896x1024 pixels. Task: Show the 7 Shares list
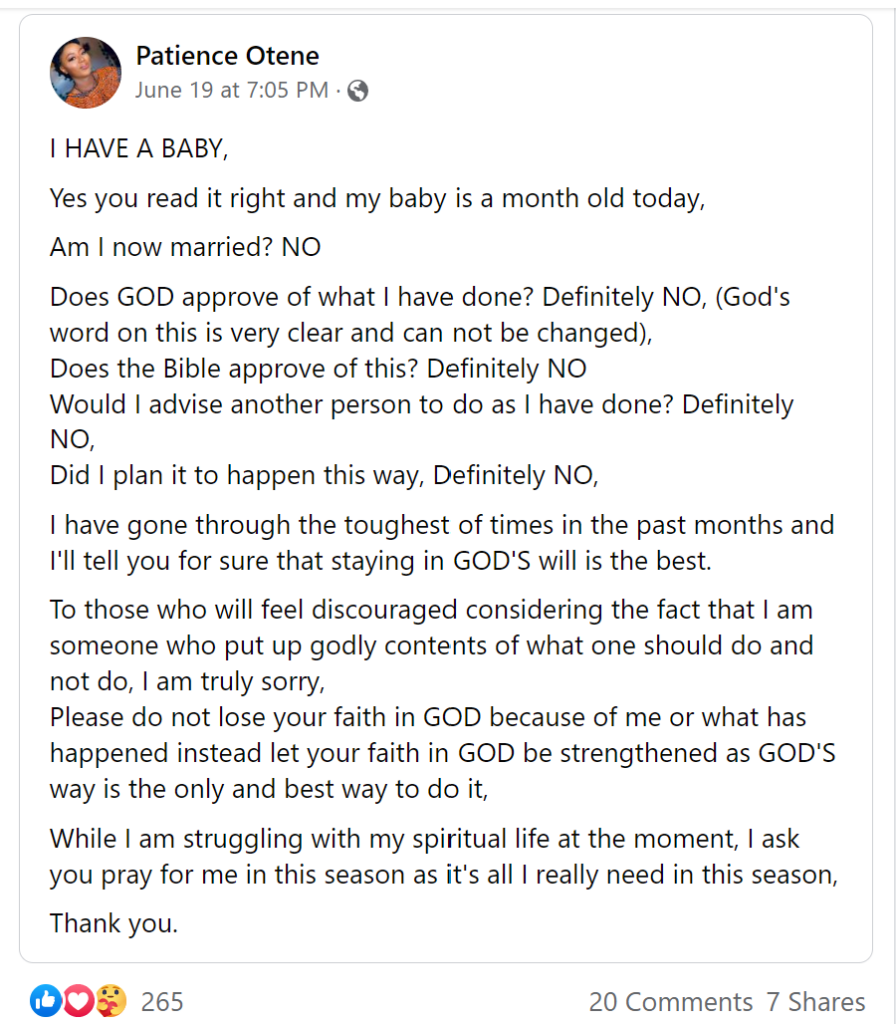816,1001
